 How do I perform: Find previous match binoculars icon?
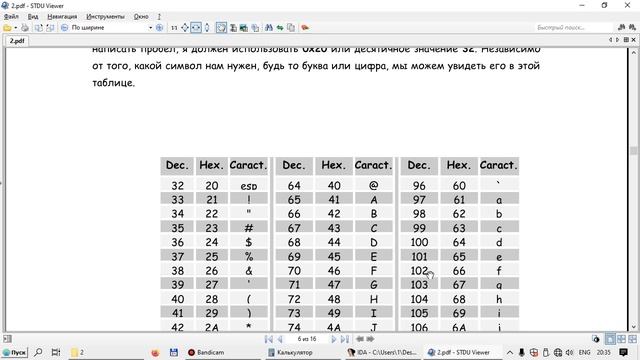(622, 28)
